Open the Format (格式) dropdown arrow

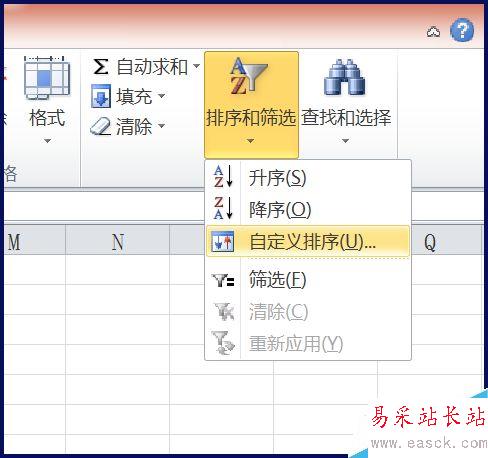coord(47,141)
